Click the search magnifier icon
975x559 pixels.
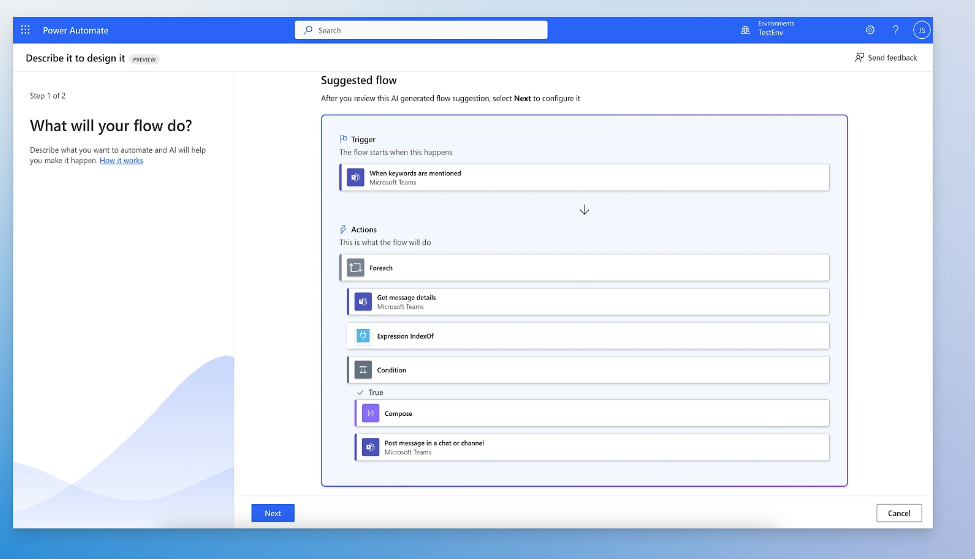[x=308, y=30]
